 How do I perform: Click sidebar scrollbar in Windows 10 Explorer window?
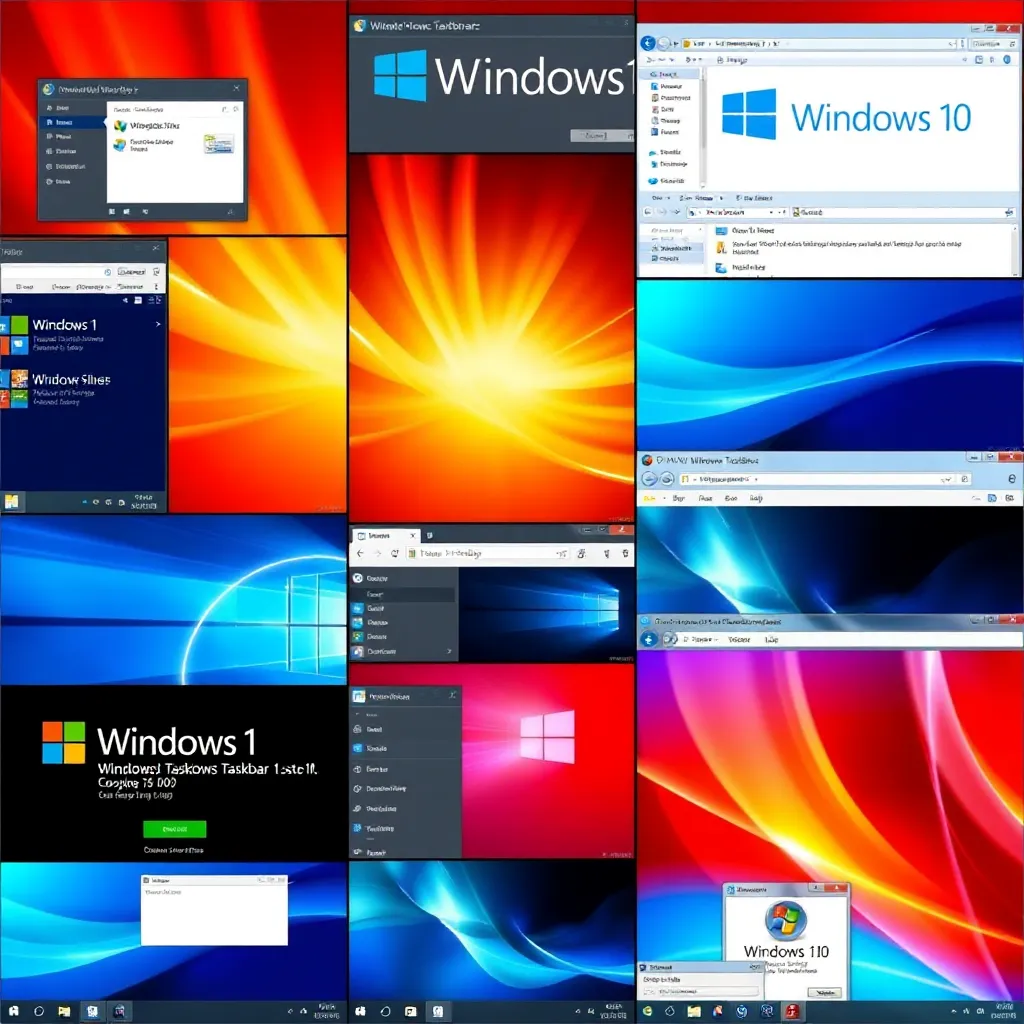[x=703, y=127]
